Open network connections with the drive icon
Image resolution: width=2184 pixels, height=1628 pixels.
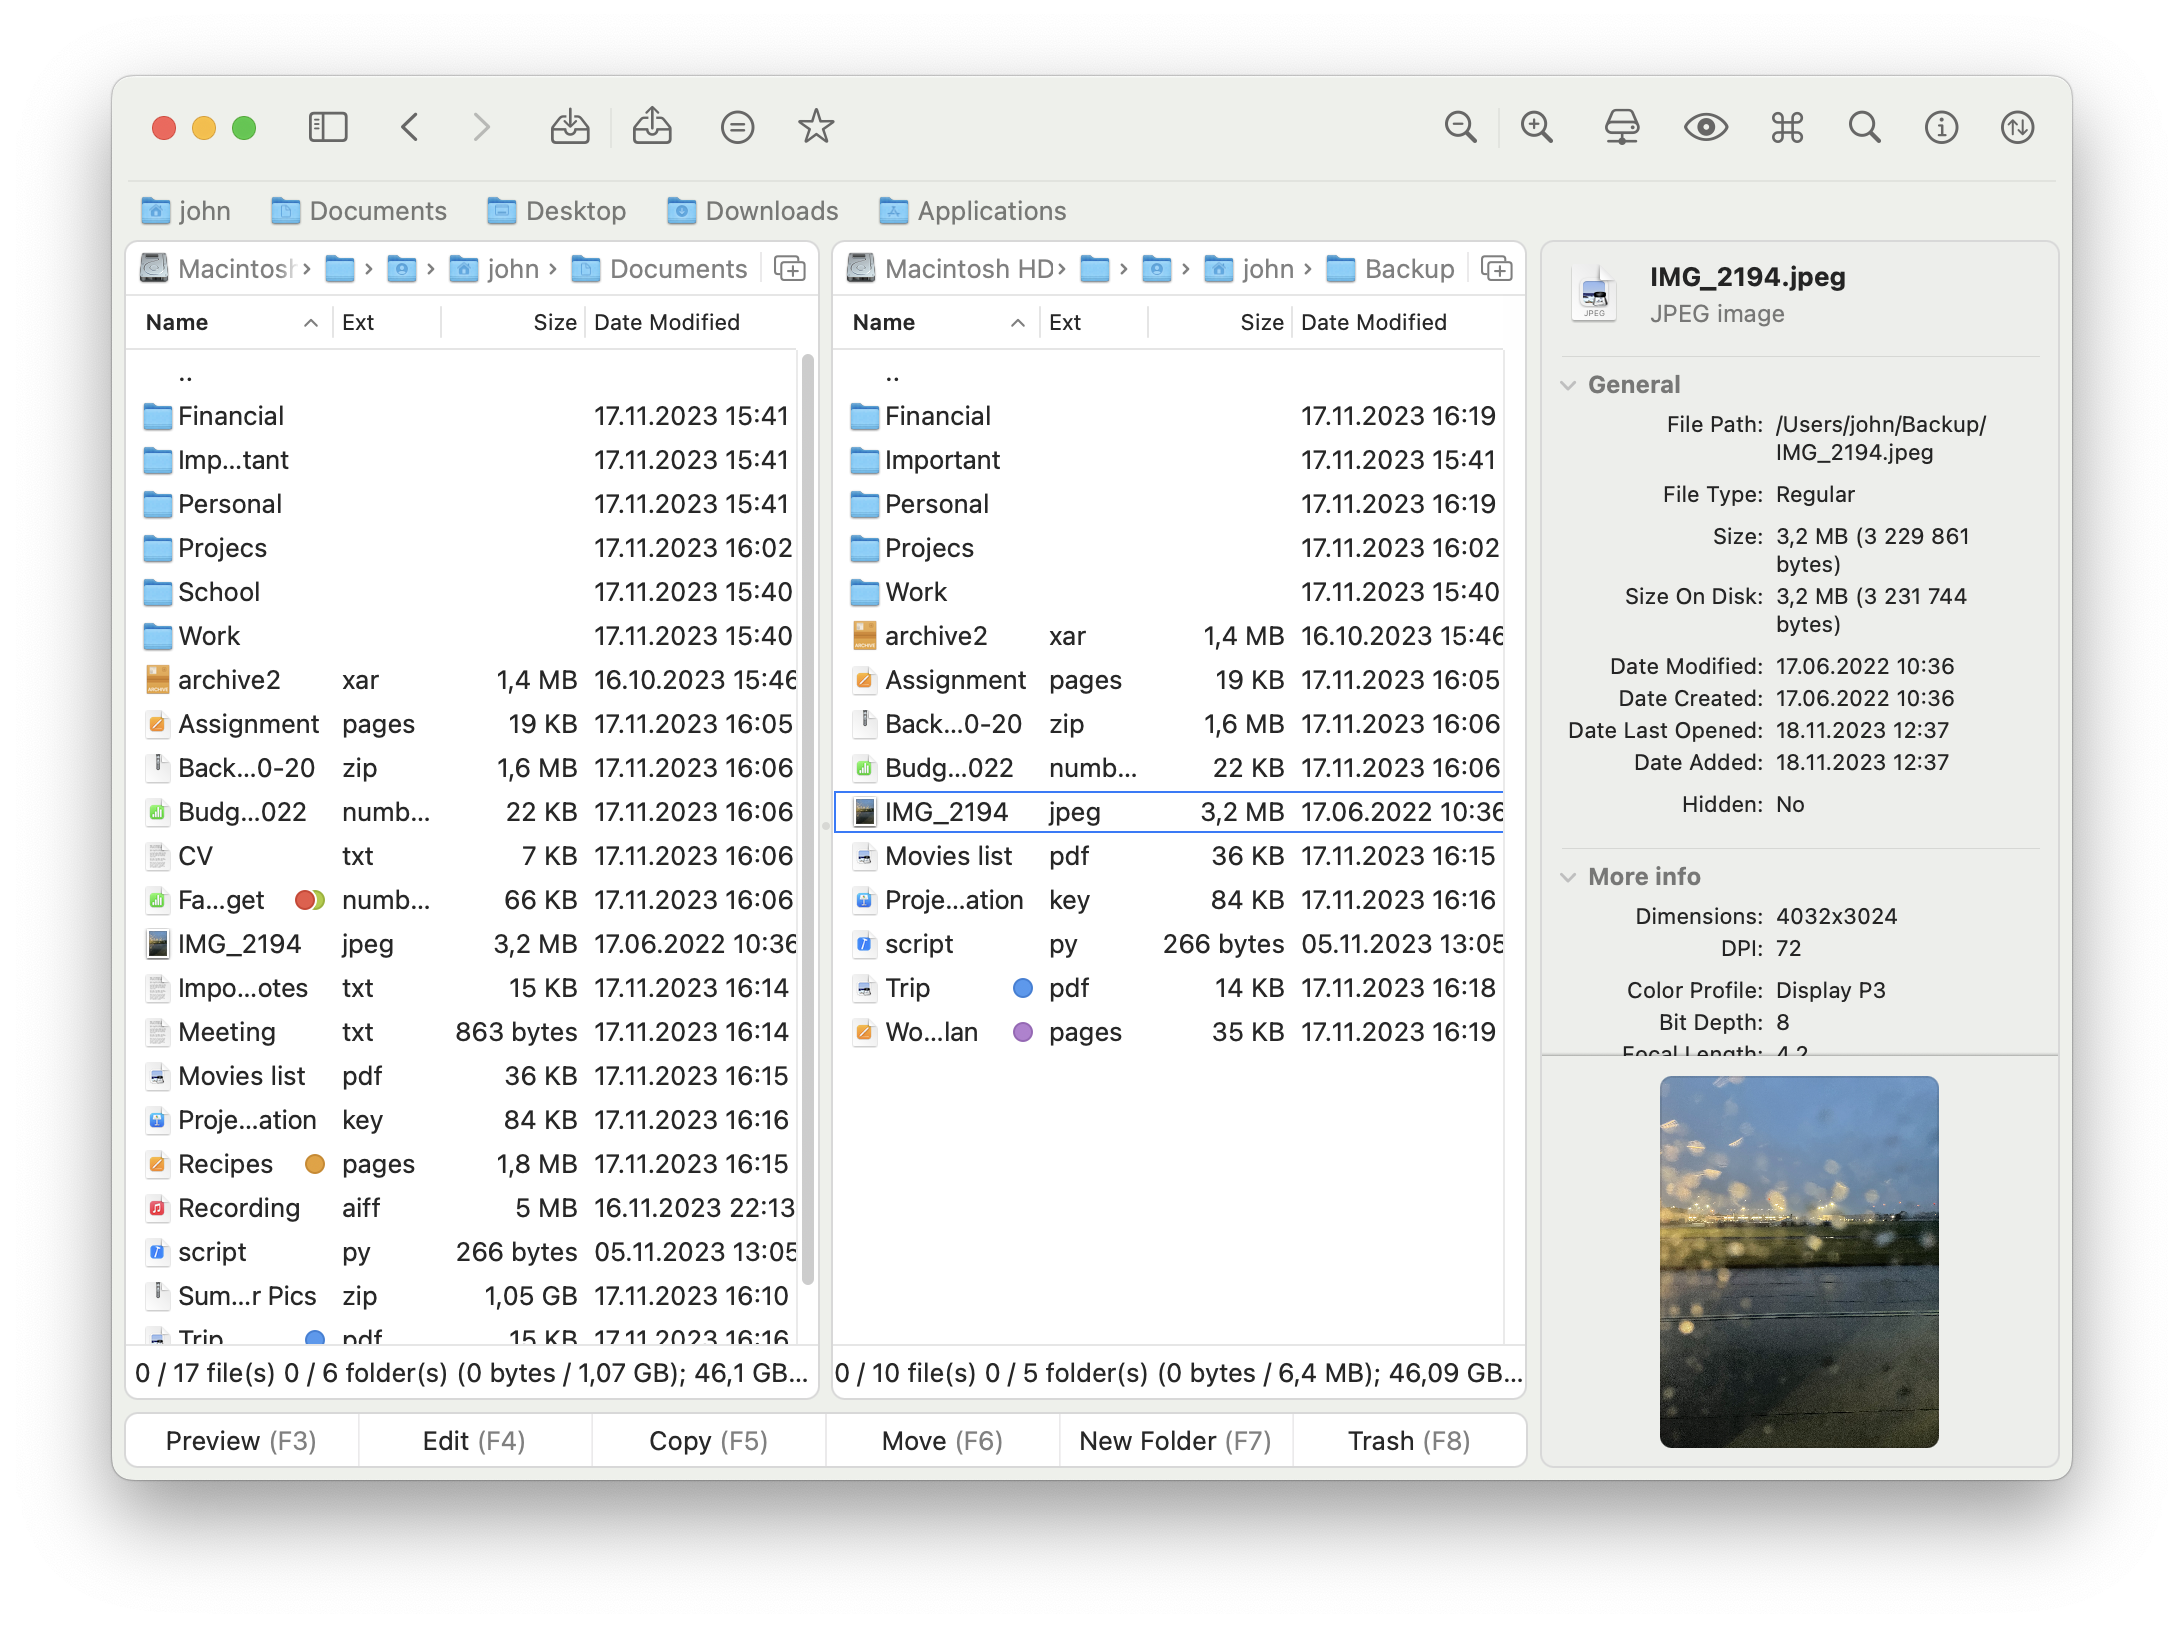tap(1622, 127)
